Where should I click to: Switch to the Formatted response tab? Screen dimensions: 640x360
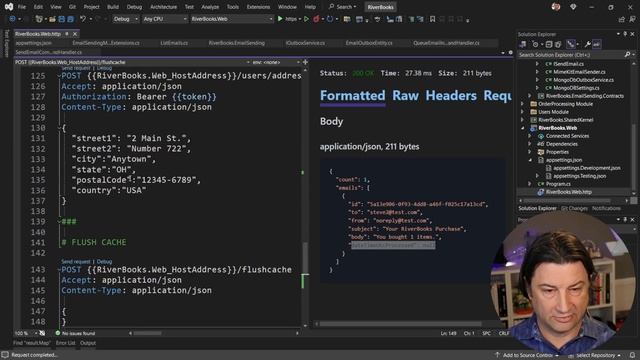[x=353, y=96]
